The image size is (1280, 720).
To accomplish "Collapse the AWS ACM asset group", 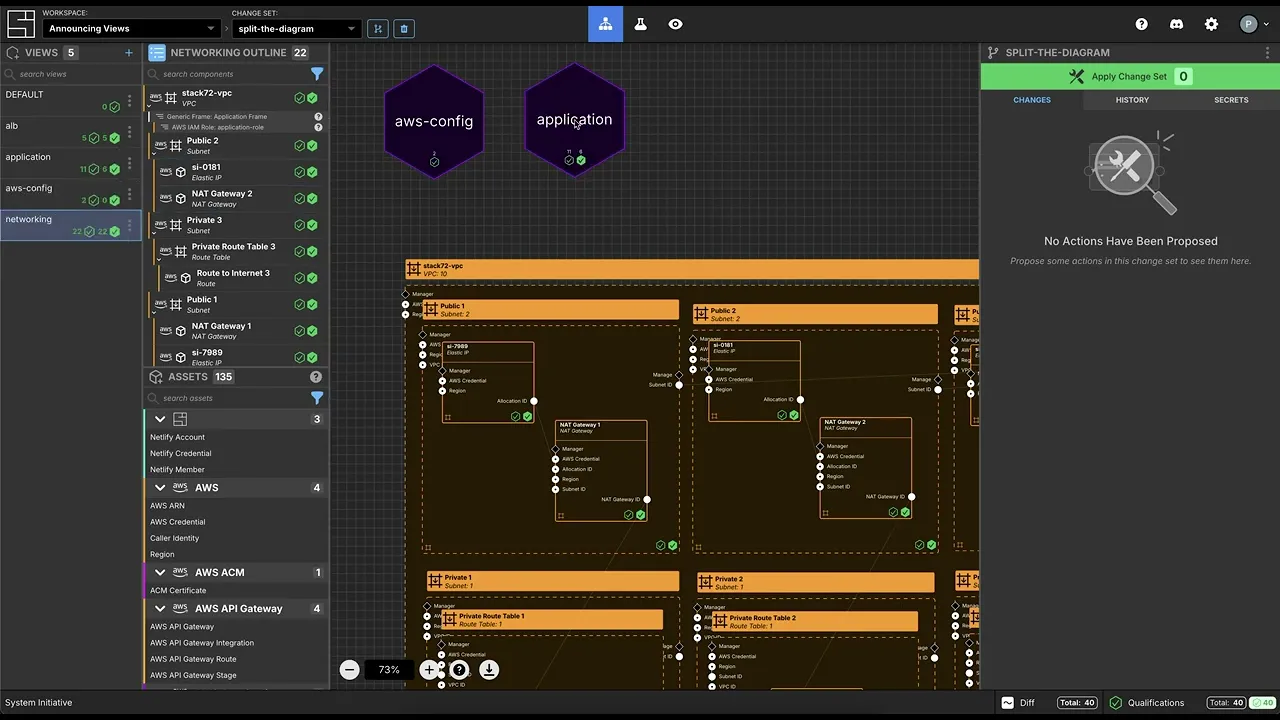I will (160, 572).
